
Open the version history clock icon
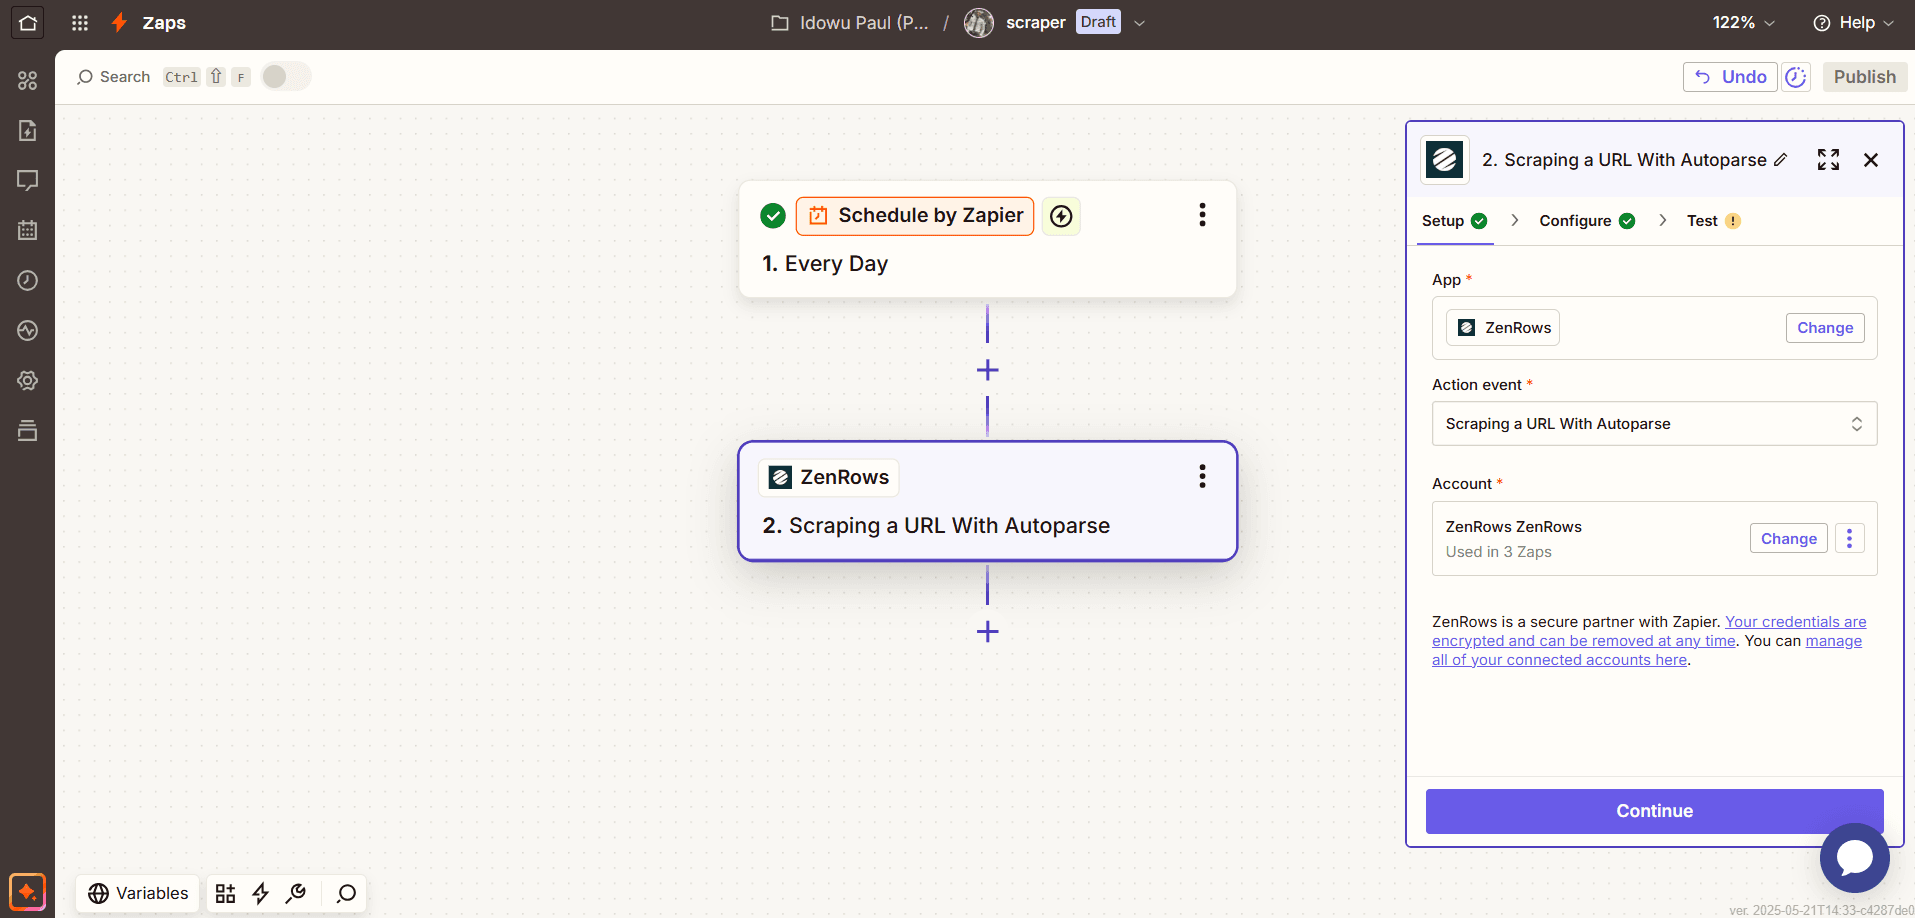(x=1796, y=77)
